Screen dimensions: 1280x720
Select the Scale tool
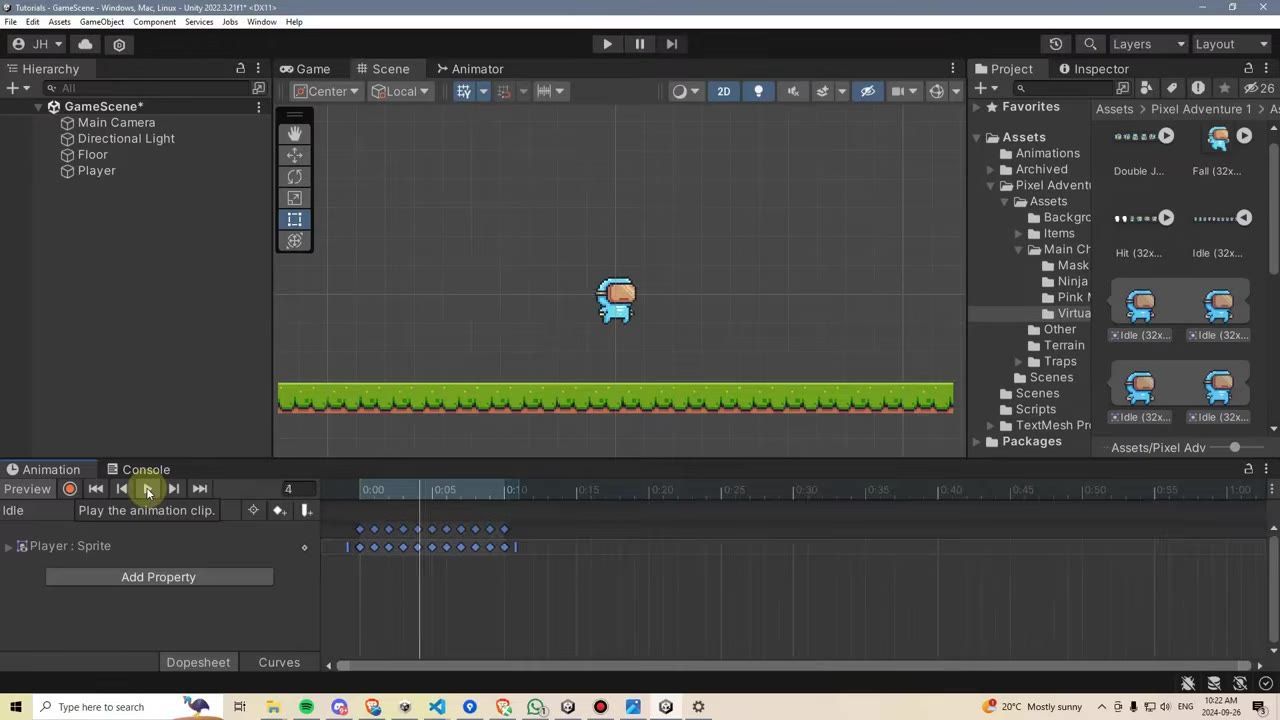click(294, 198)
